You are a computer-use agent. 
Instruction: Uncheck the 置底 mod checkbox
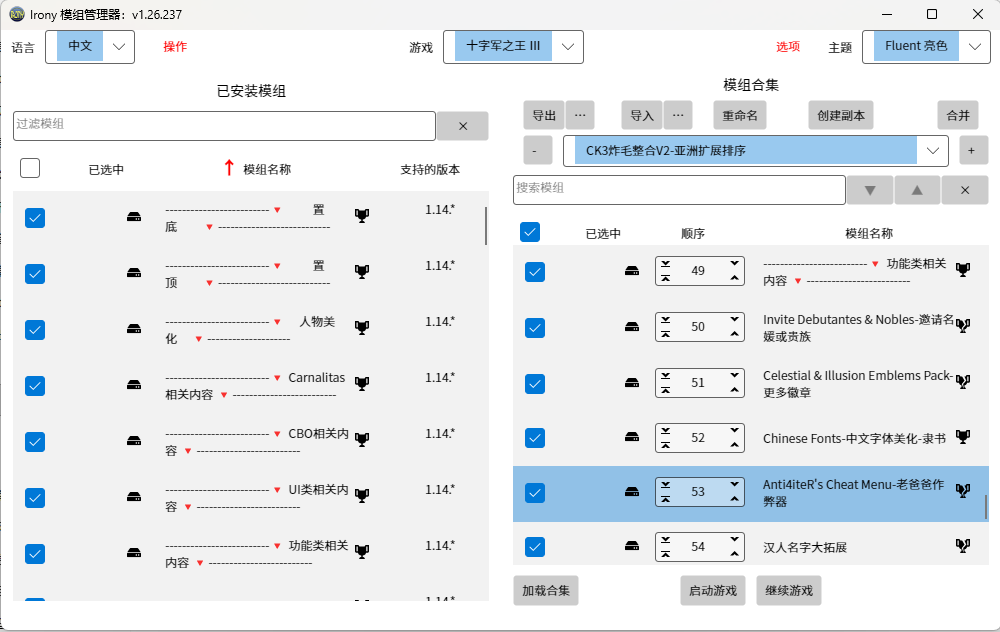click(35, 218)
